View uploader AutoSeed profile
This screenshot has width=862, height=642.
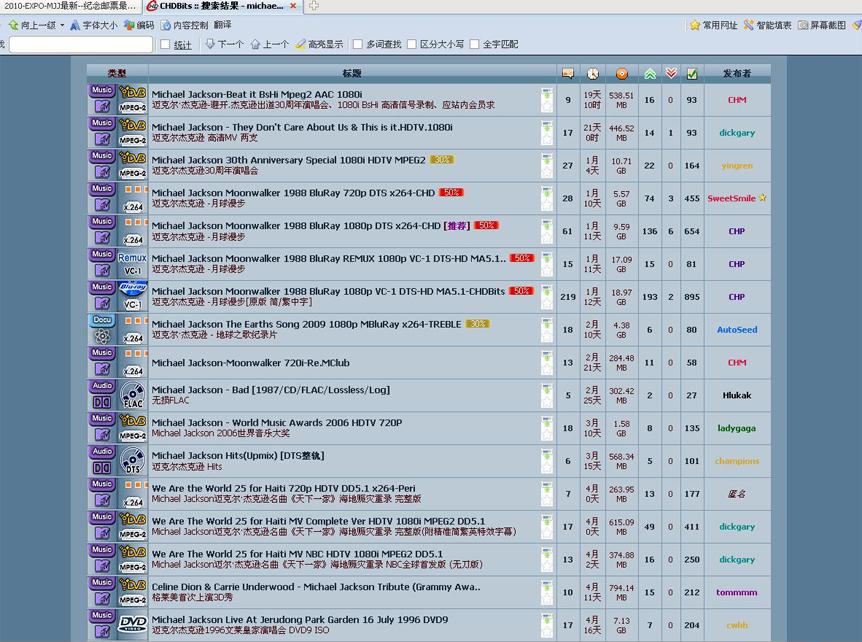tap(737, 330)
